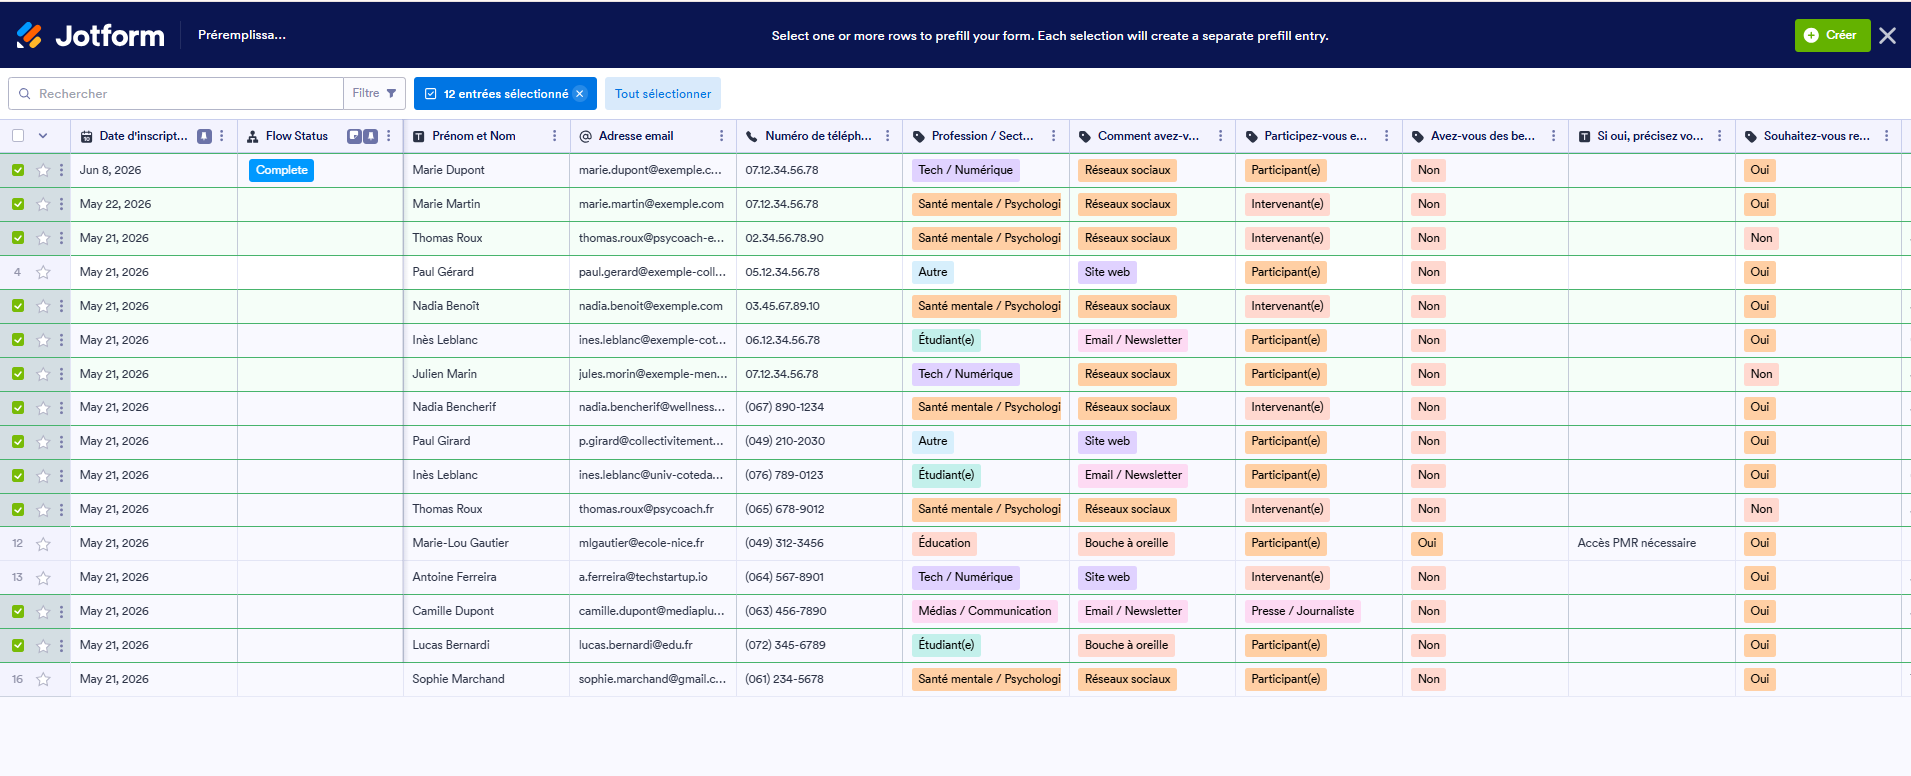Open the Profession / Sect... column options menu
Viewport: 1911px width, 776px height.
pos(1053,136)
